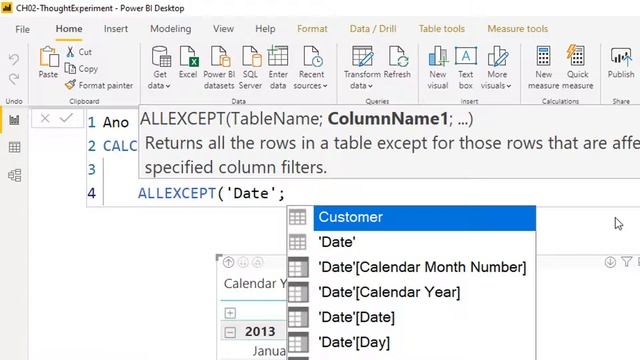Switch to the View tab

click(x=223, y=29)
